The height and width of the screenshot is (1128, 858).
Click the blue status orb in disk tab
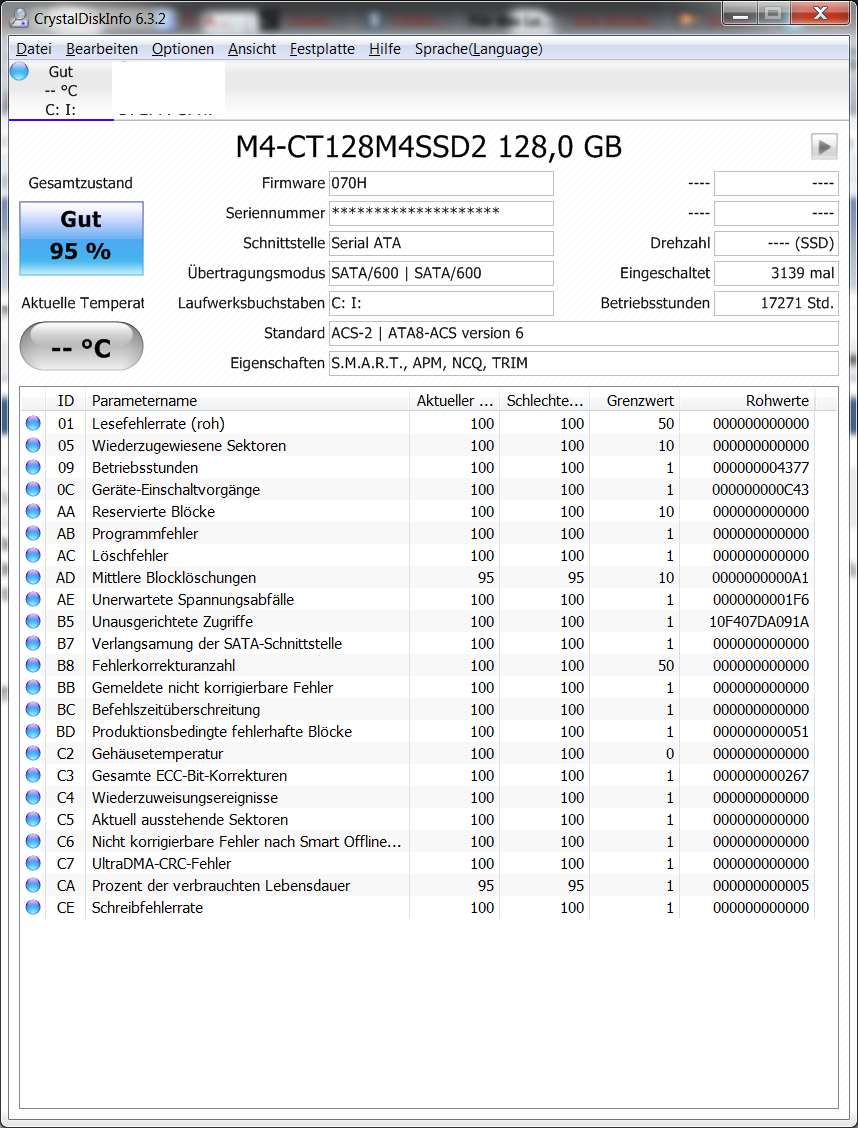[19, 71]
